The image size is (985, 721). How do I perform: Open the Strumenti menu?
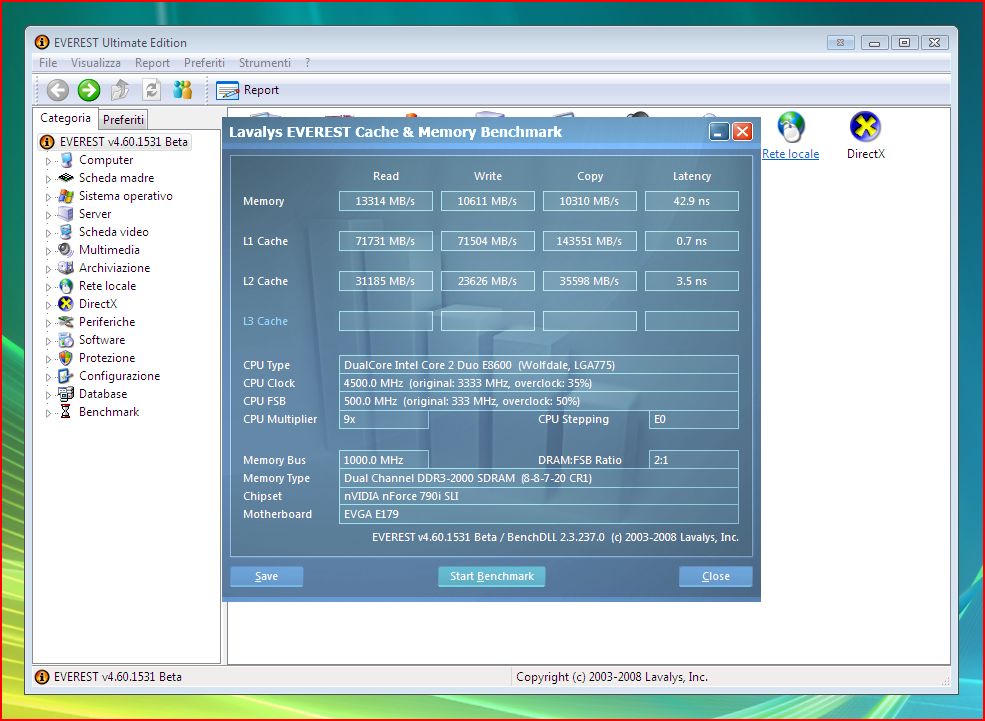coord(264,63)
